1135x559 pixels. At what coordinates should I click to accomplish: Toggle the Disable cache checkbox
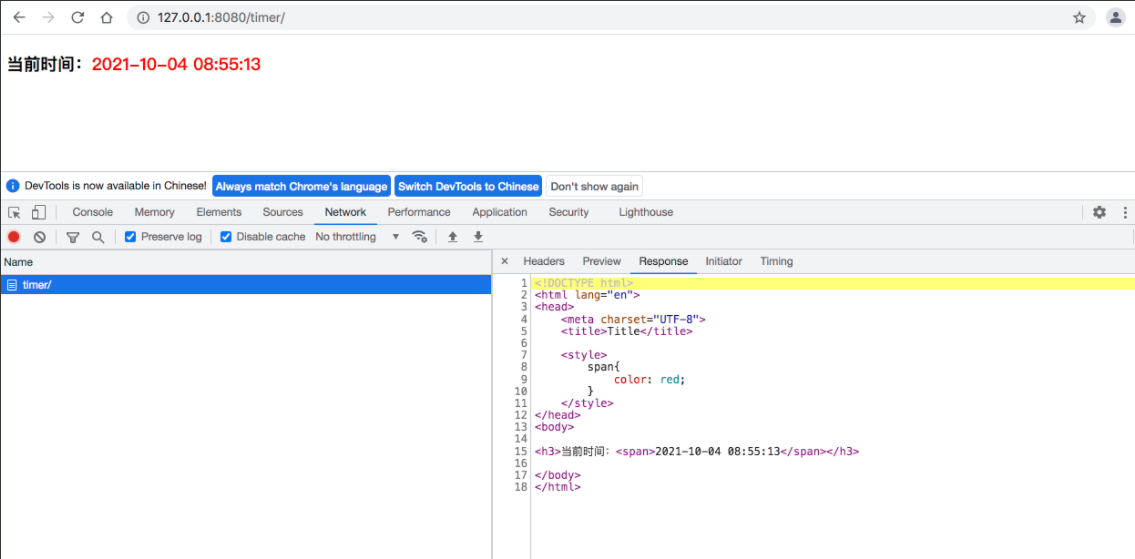226,237
